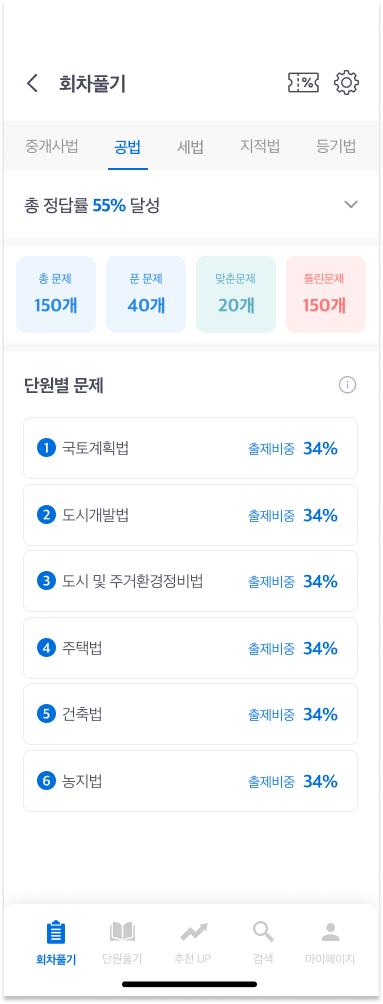Open unit 1 국토계획법
Viewport: 383px width, 1004px height.
tap(190, 448)
